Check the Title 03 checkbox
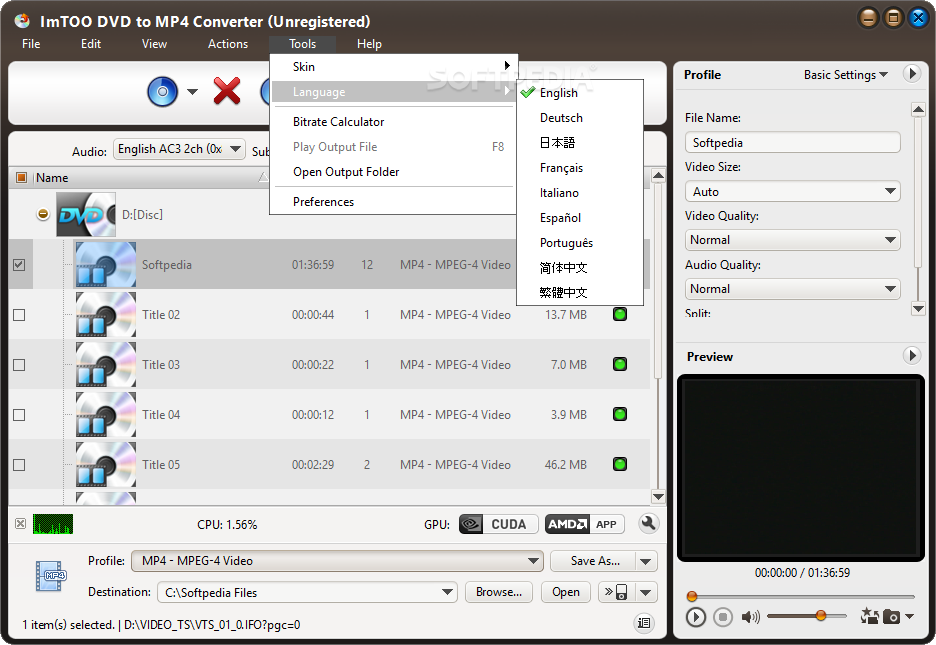 [19, 365]
